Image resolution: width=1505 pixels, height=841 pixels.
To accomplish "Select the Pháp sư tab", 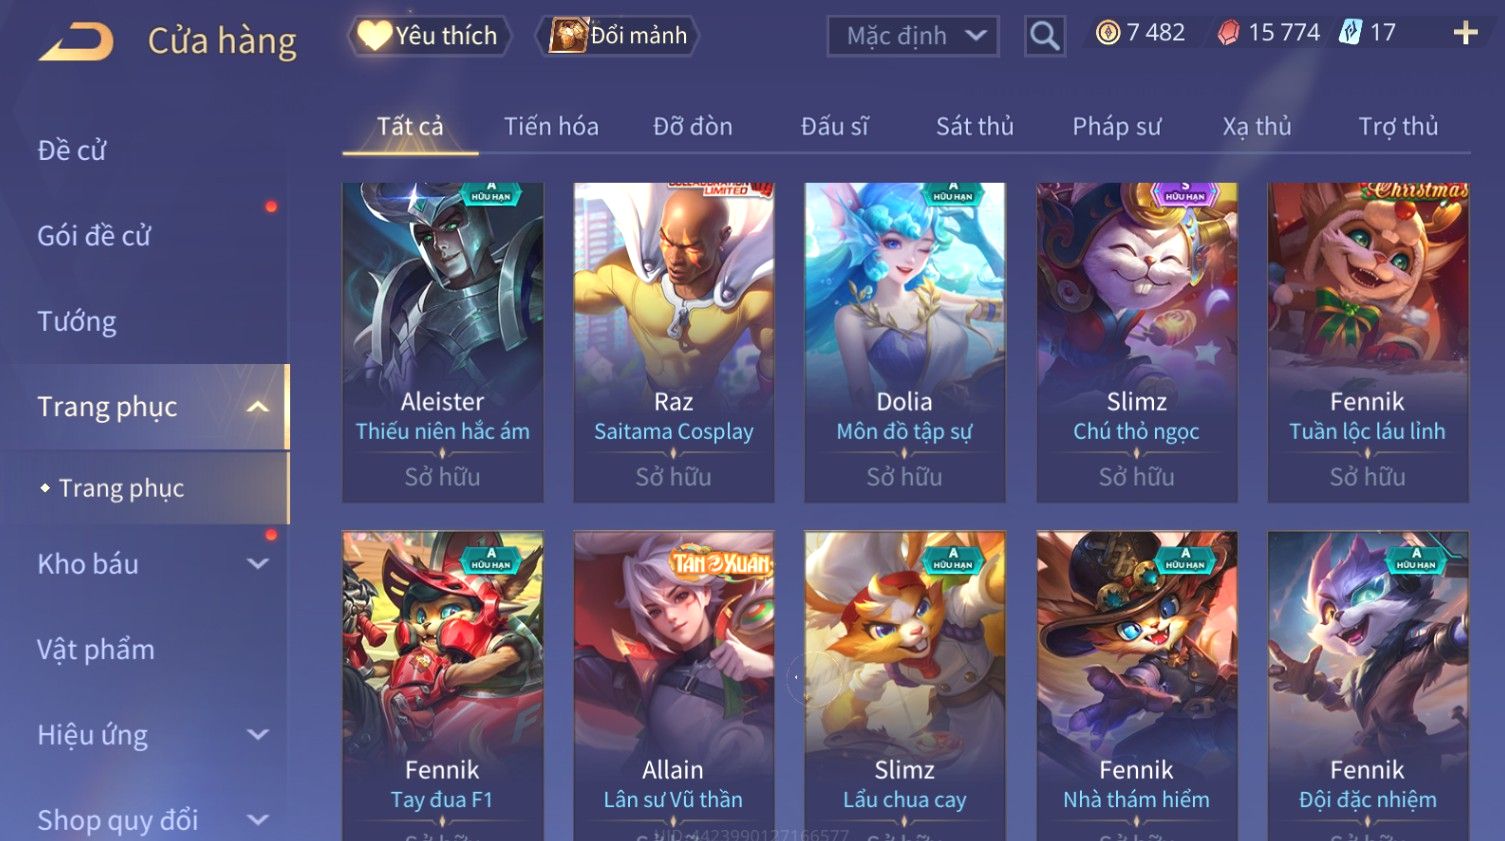I will click(x=1117, y=127).
